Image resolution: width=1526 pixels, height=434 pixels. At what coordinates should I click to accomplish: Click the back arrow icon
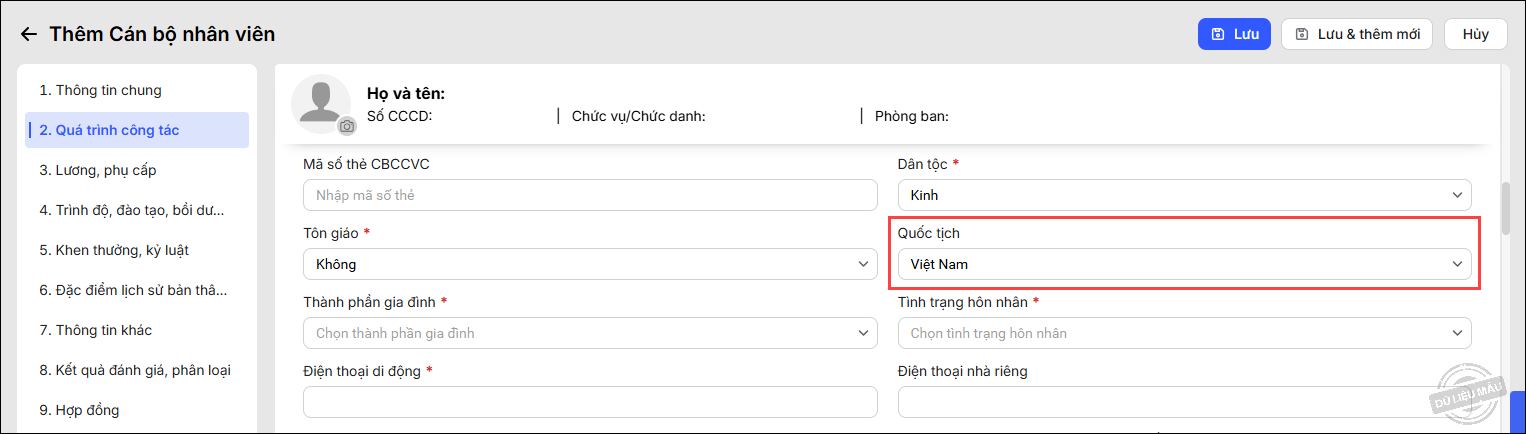click(28, 35)
